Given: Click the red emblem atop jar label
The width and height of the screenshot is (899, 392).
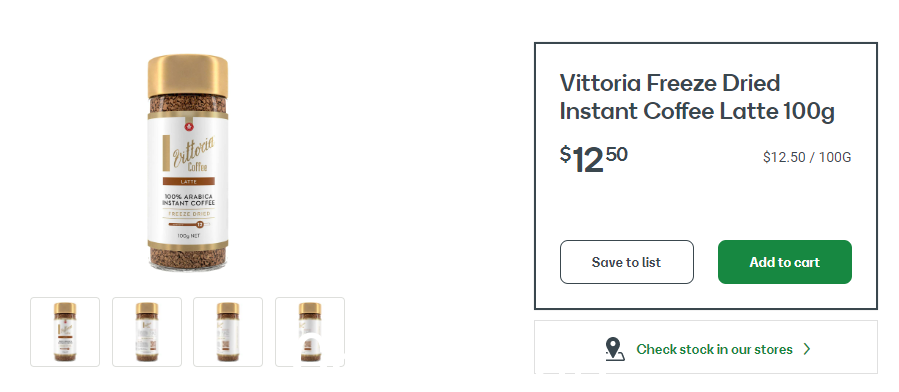Looking at the screenshot, I should click(x=187, y=127).
